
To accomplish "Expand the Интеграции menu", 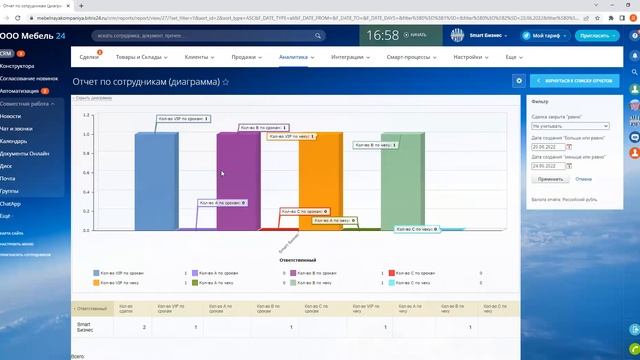I will tap(350, 57).
